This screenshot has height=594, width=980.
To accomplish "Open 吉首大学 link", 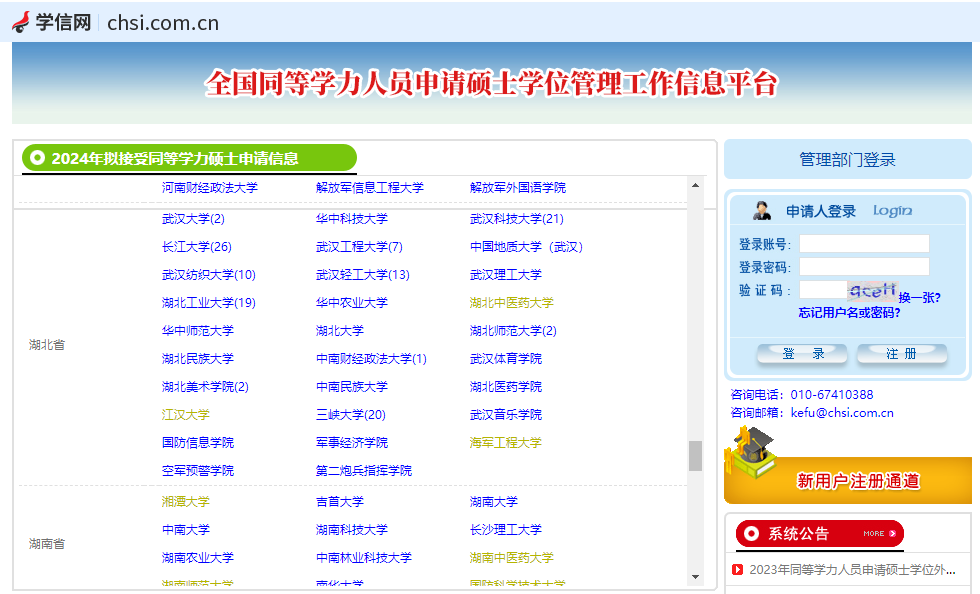I will coord(339,501).
